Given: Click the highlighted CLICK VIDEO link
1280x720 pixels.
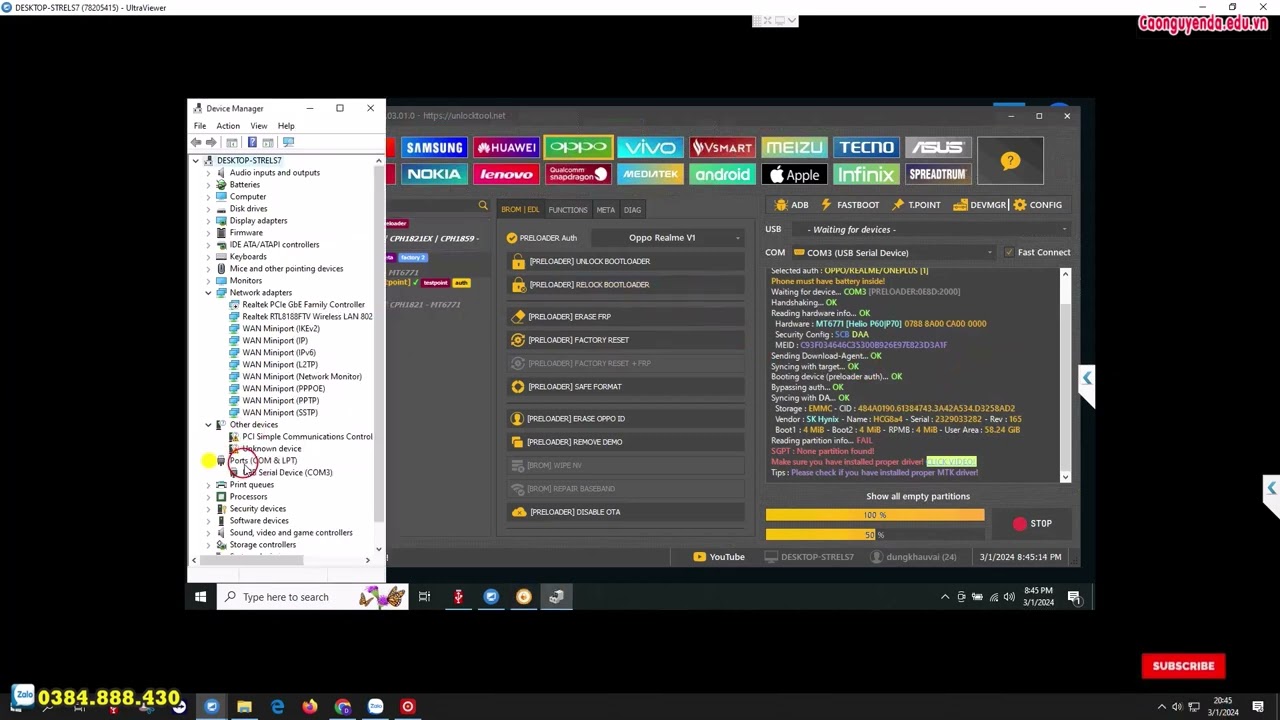Looking at the screenshot, I should (x=951, y=462).
